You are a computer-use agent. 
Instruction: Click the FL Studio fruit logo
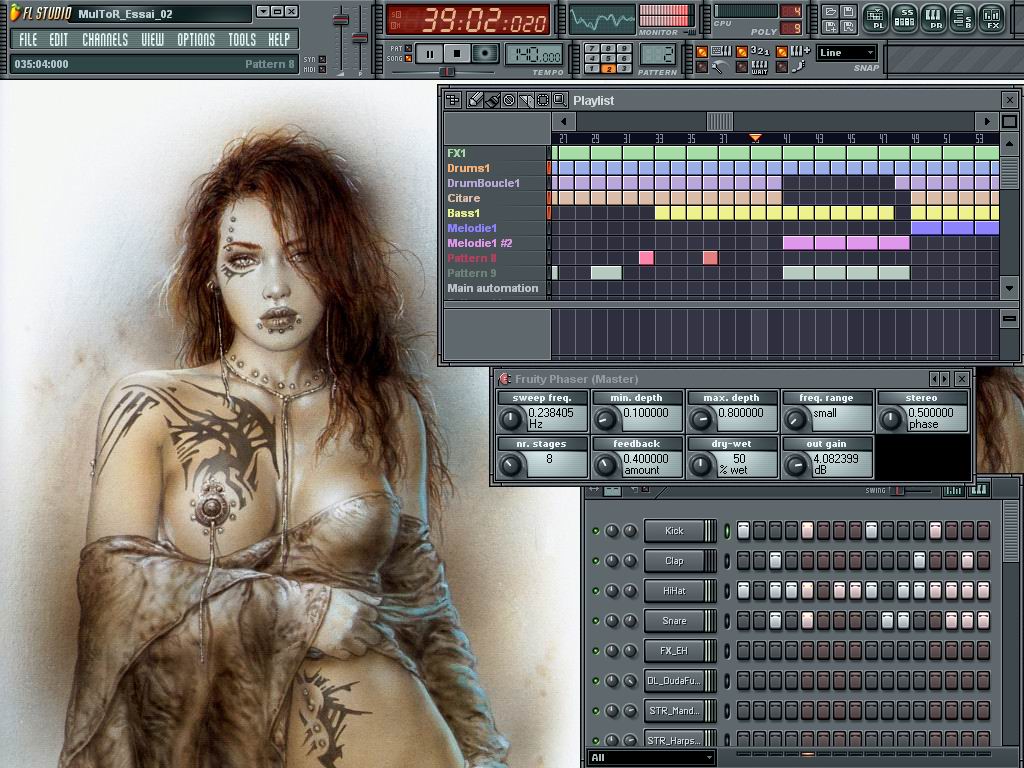pyautogui.click(x=14, y=12)
